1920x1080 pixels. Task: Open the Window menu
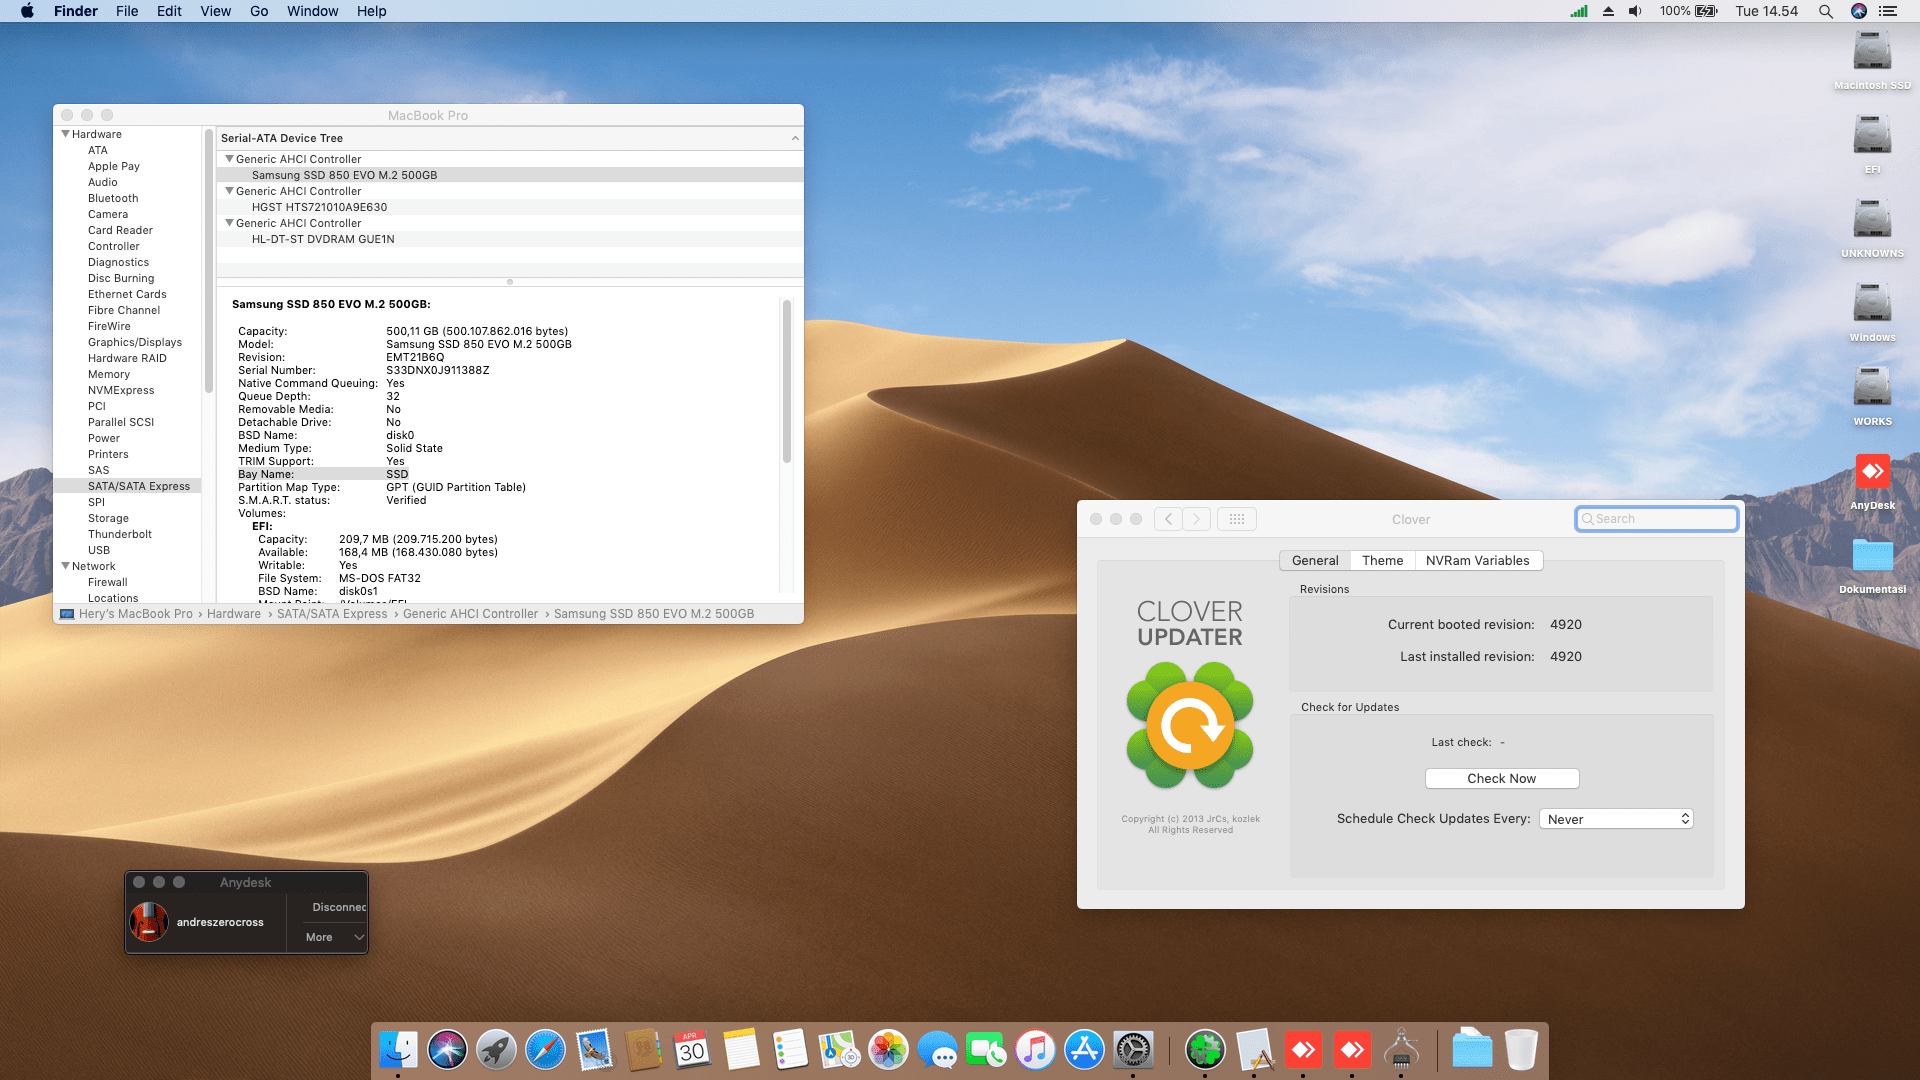point(313,11)
